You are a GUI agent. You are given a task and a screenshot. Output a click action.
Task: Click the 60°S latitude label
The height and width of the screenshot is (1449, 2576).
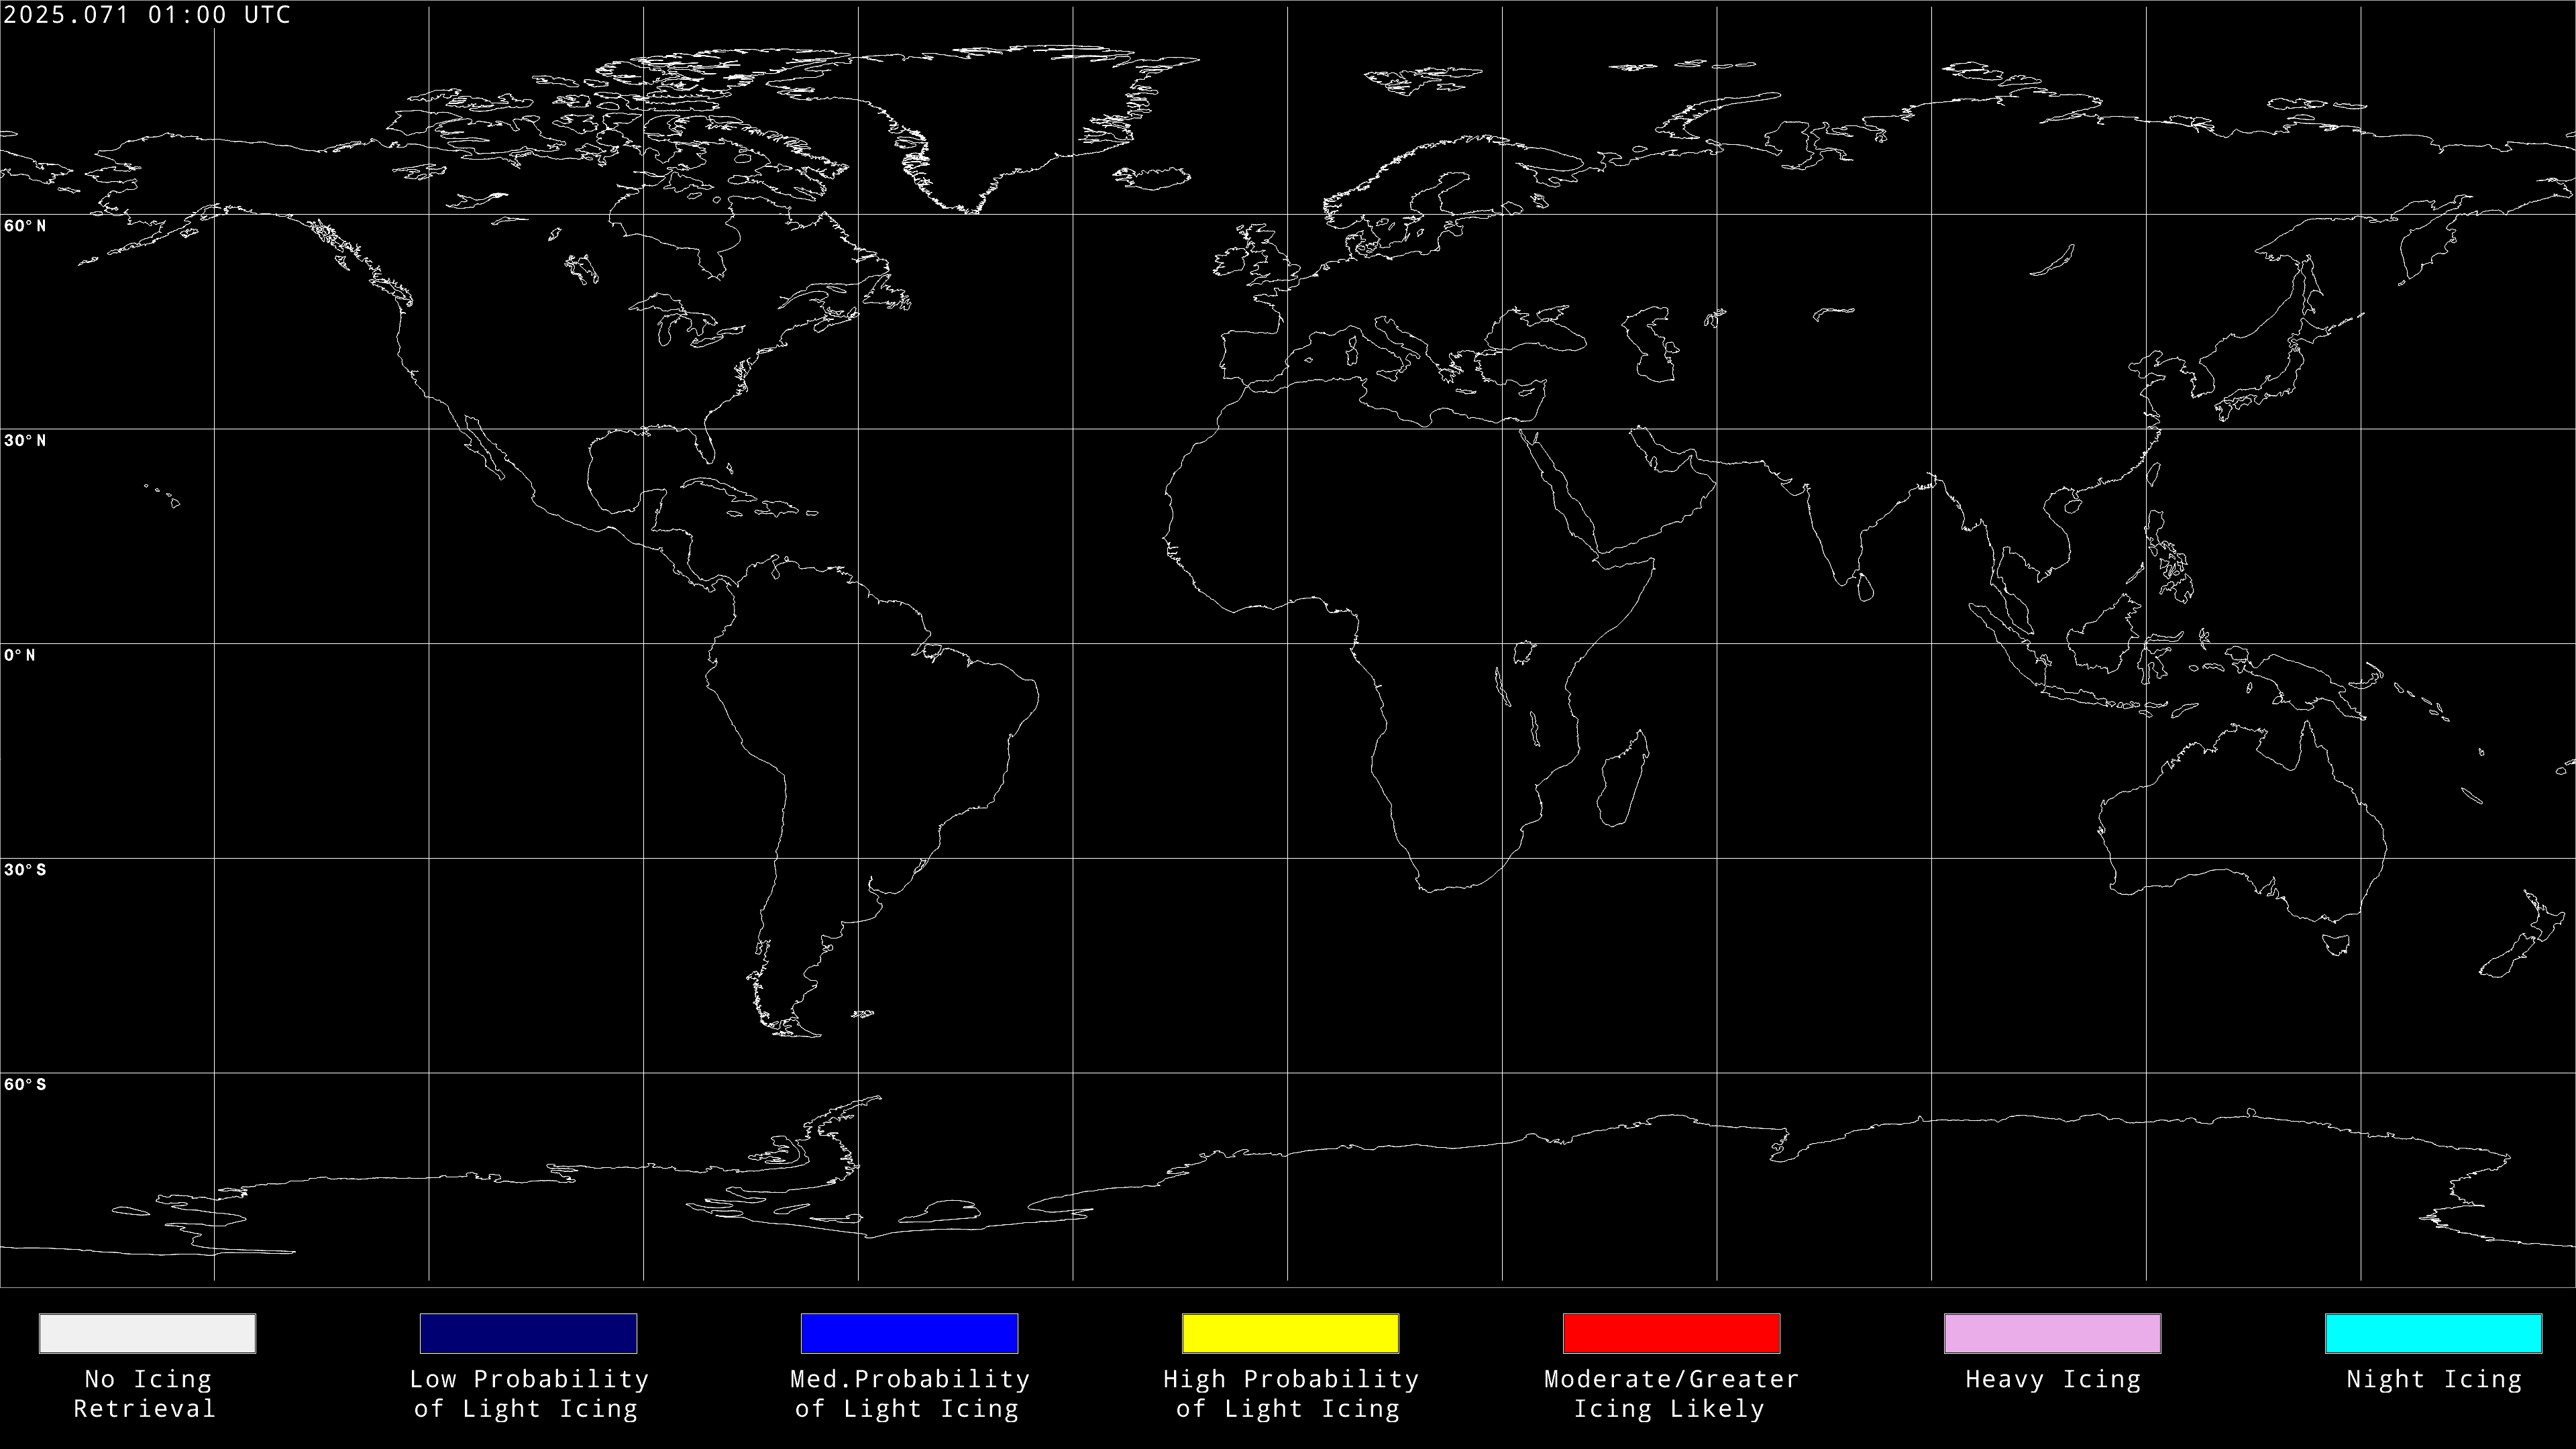pyautogui.click(x=25, y=1085)
